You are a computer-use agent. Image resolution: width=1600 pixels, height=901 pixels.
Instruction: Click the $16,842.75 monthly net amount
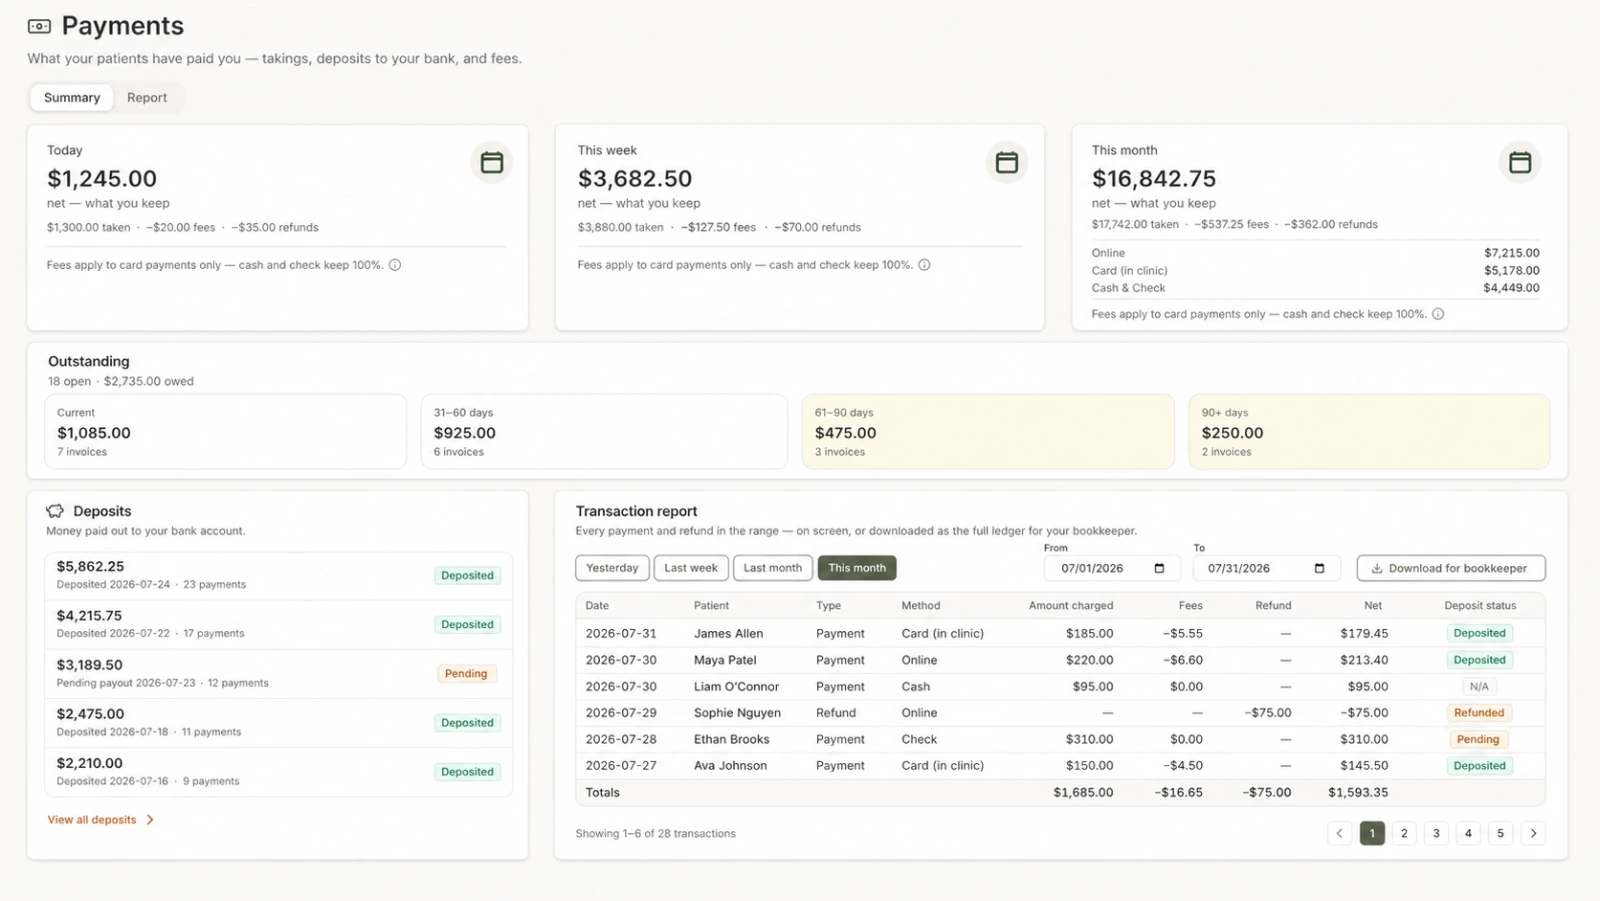(1154, 179)
